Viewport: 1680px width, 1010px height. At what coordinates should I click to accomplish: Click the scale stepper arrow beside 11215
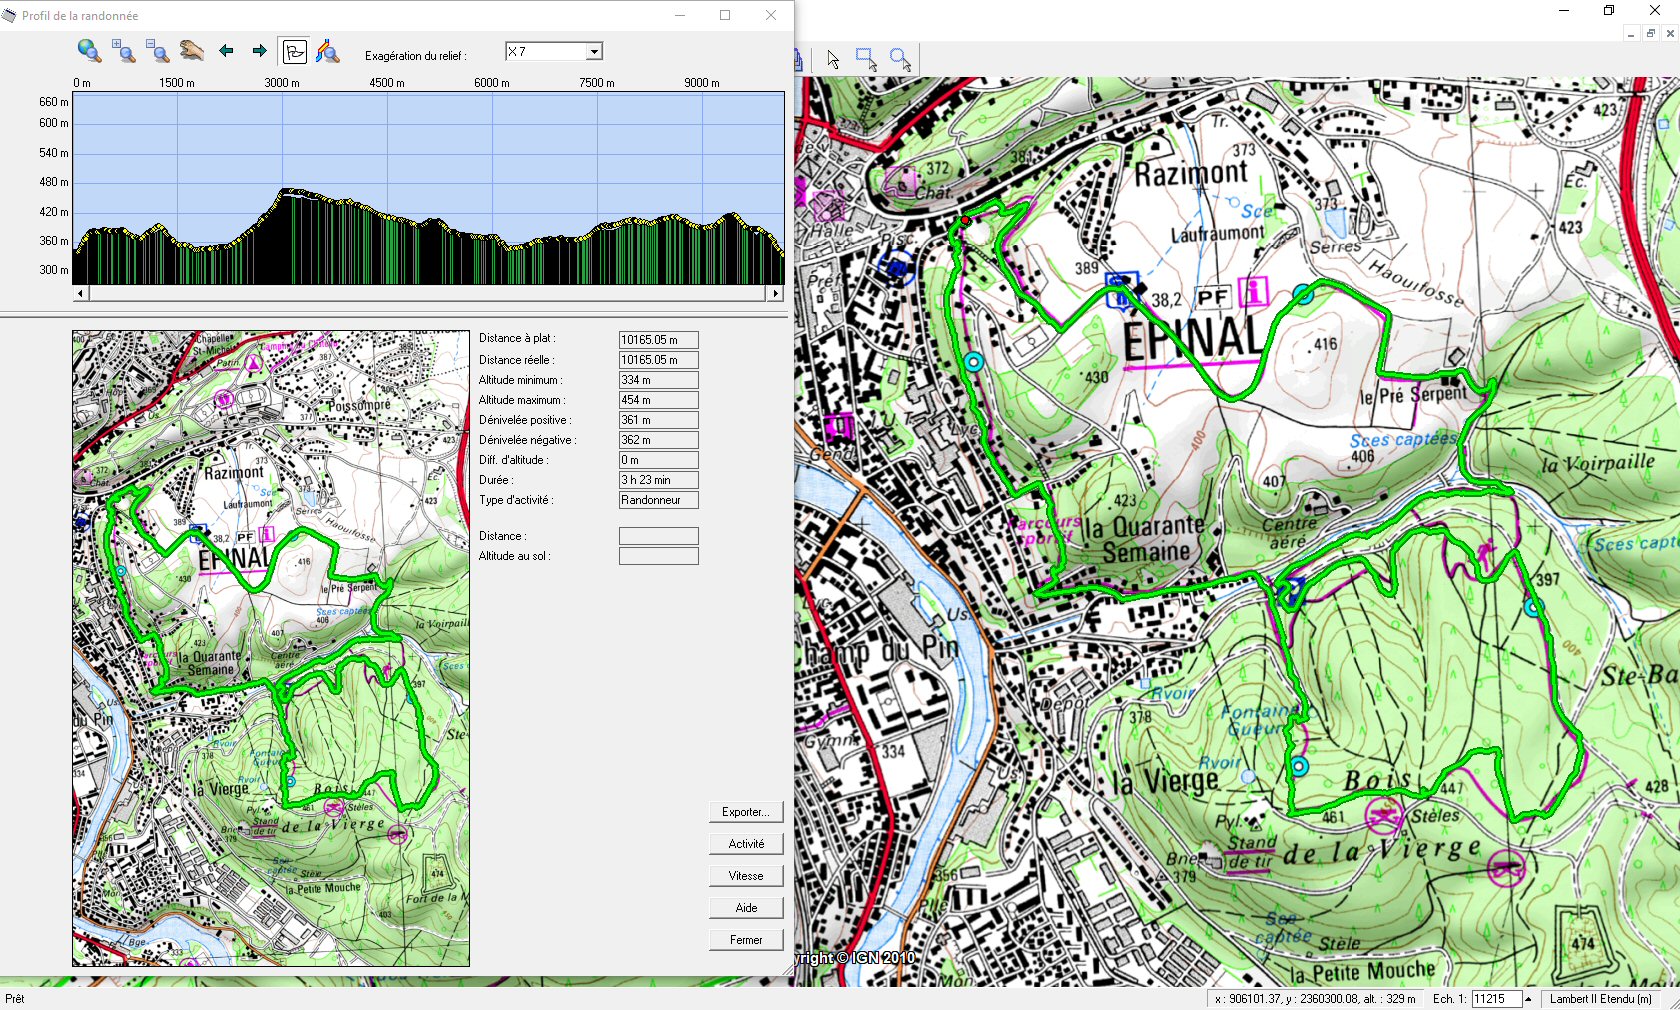[1528, 999]
